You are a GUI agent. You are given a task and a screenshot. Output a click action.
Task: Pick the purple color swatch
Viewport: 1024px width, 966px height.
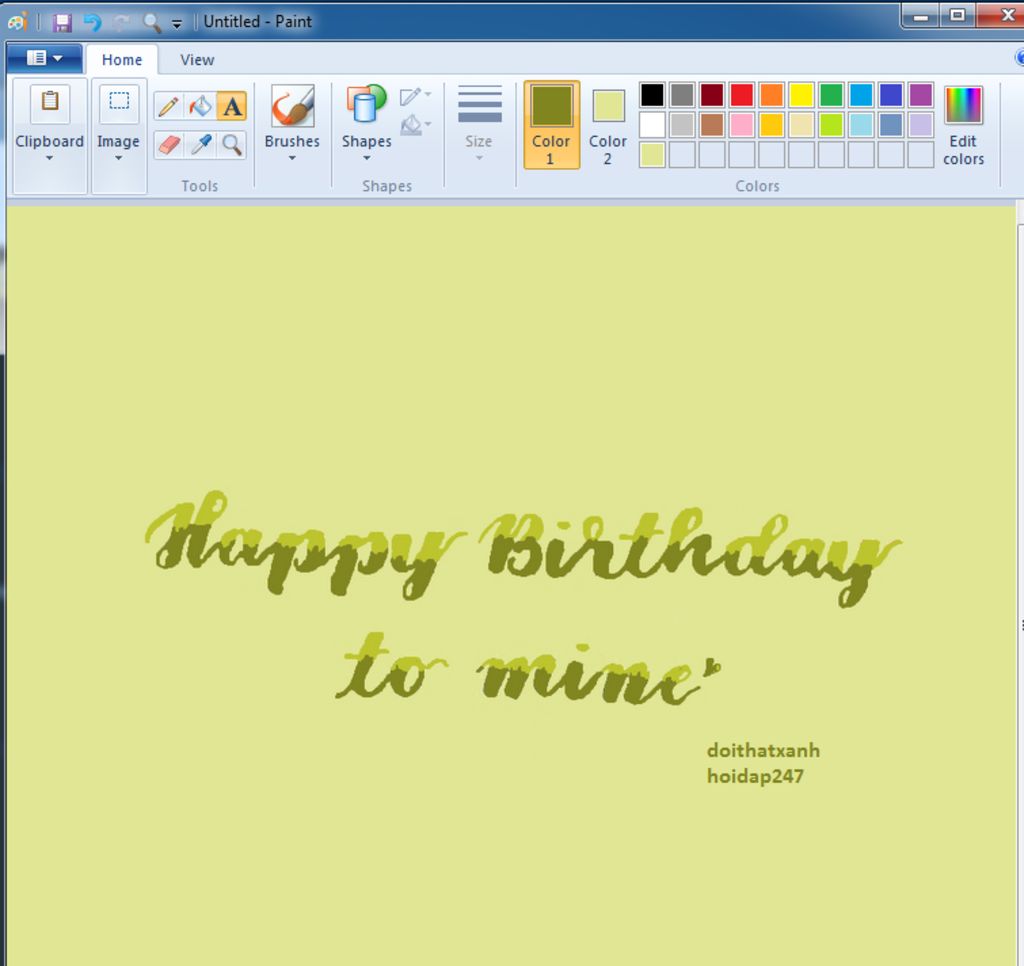click(x=921, y=95)
